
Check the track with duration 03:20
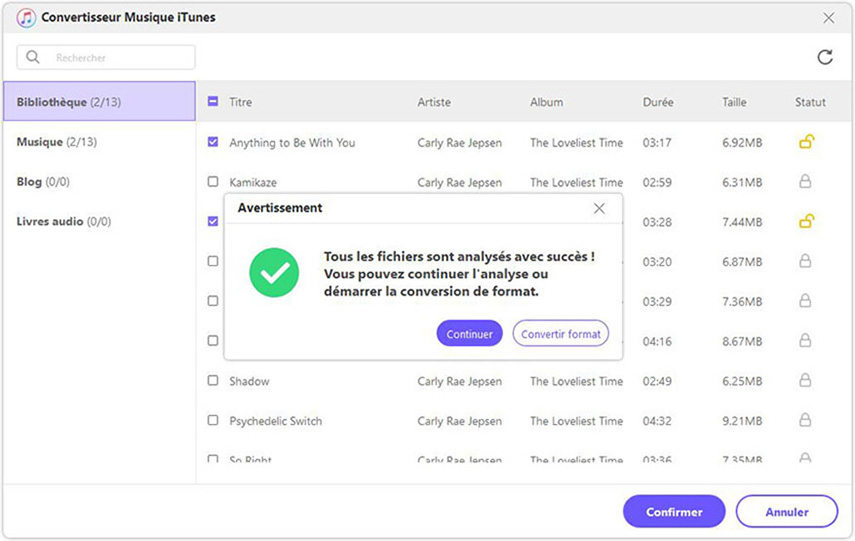click(213, 261)
